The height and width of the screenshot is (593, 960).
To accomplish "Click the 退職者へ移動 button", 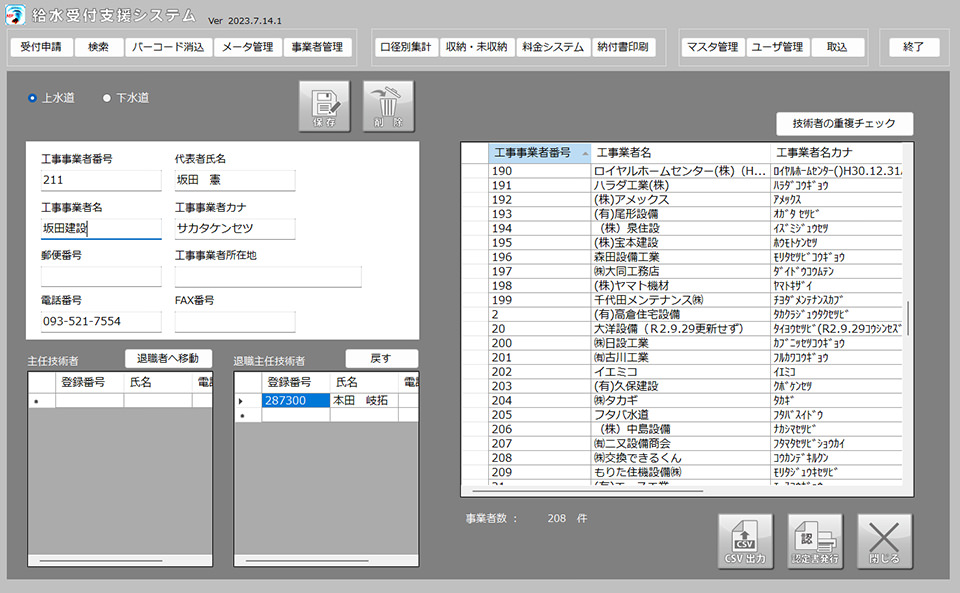I will point(168,358).
